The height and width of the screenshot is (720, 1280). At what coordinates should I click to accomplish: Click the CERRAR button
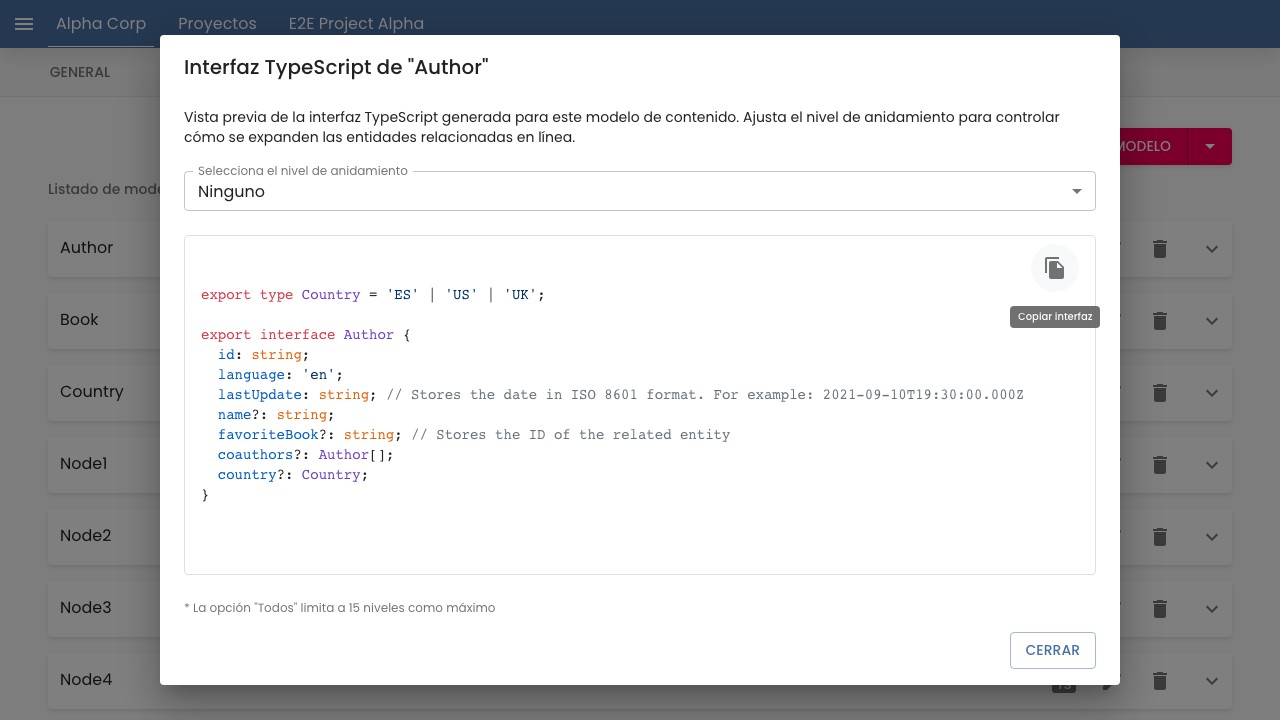tap(1053, 650)
